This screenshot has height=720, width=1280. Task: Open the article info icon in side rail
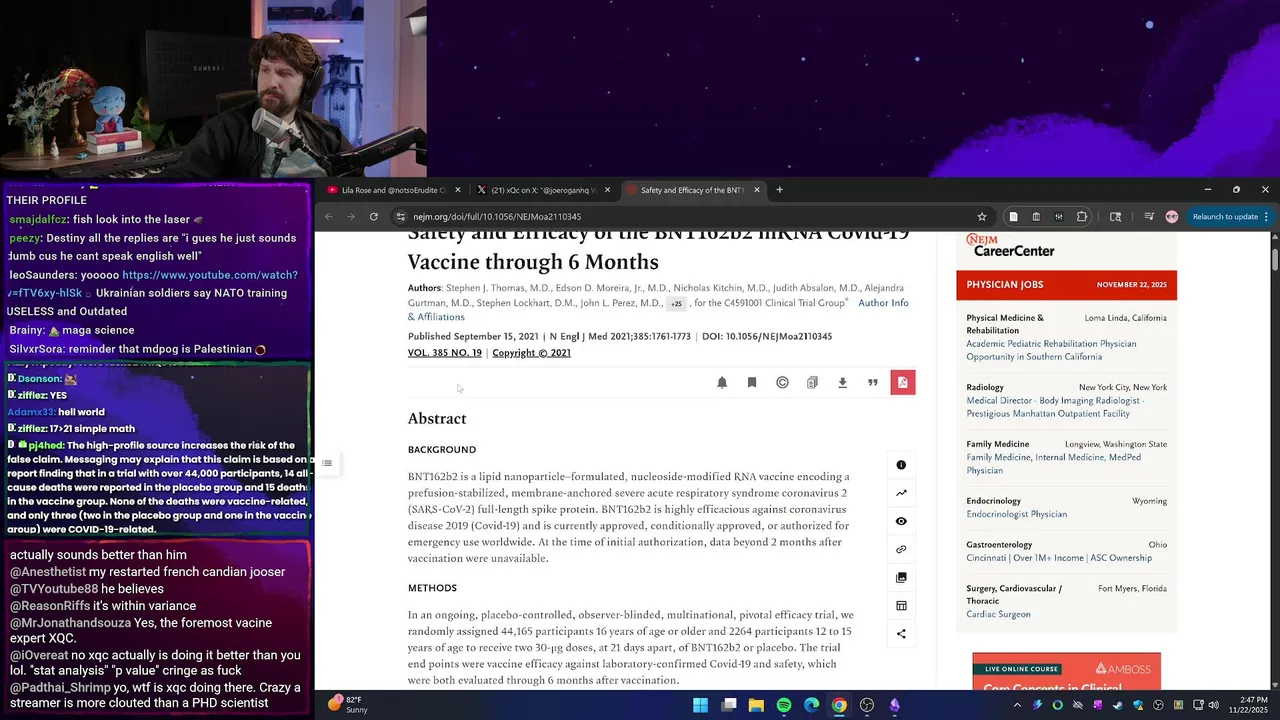point(901,465)
